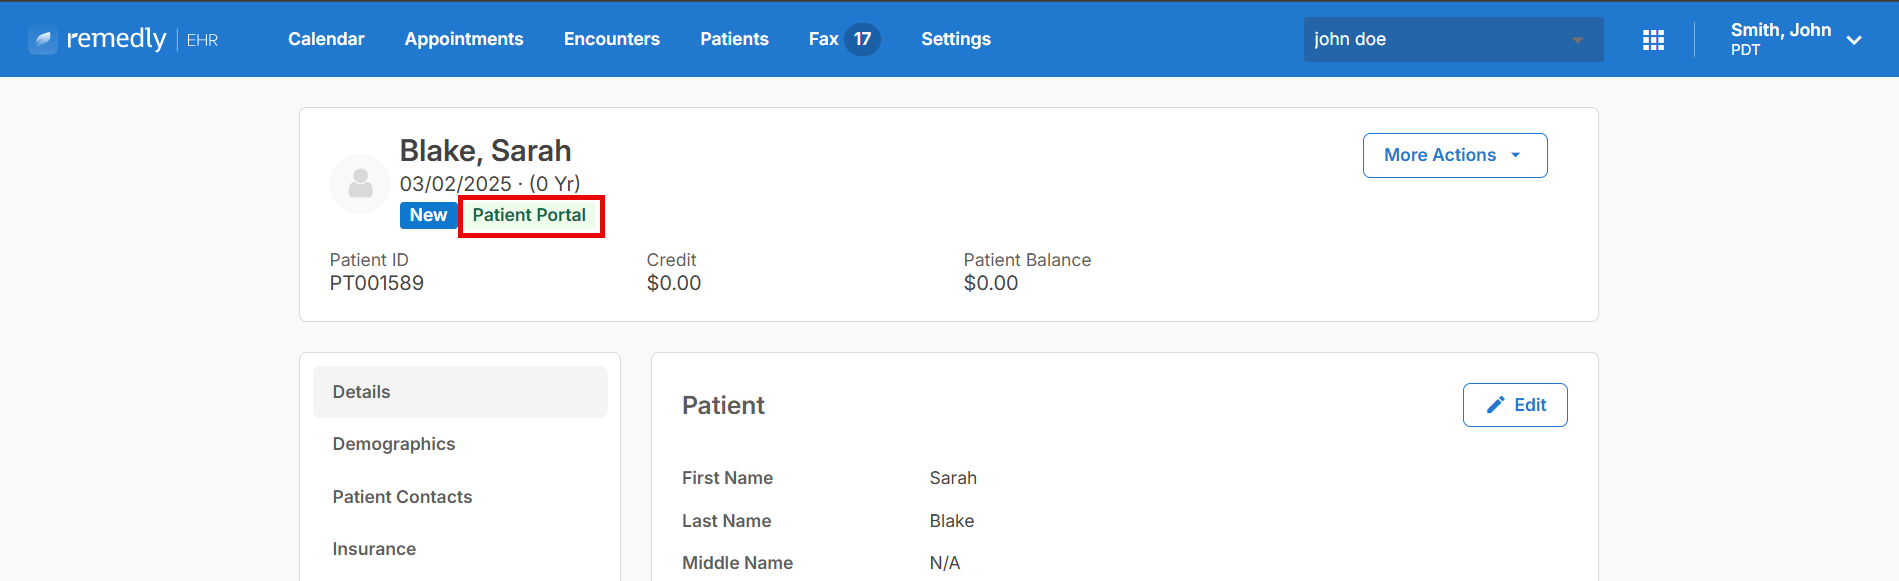
Task: Expand the More Actions dropdown
Action: coord(1455,155)
